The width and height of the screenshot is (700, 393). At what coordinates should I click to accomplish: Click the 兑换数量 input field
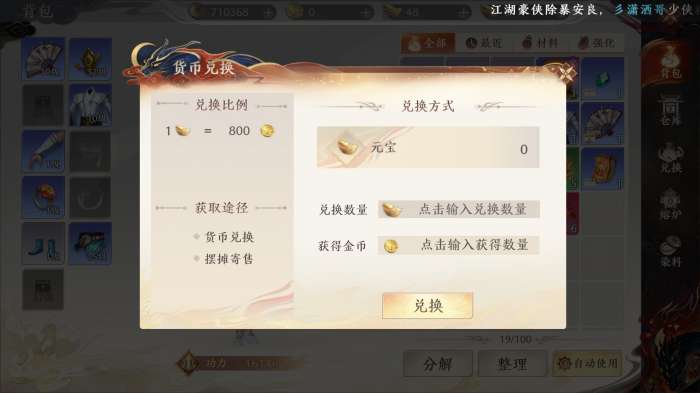(x=458, y=209)
